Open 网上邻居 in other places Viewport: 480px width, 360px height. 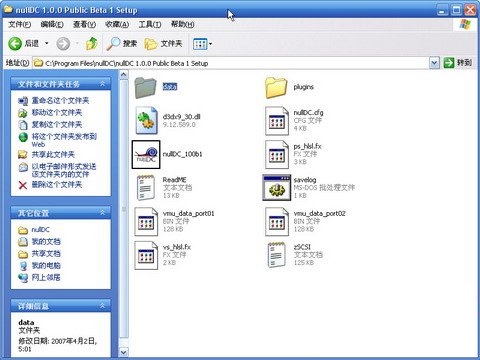pos(46,277)
